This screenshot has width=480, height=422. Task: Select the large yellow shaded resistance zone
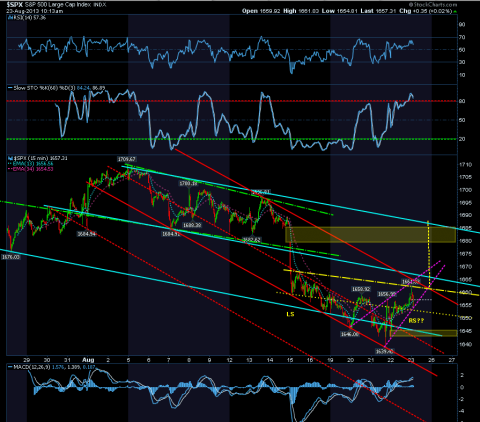[370, 235]
